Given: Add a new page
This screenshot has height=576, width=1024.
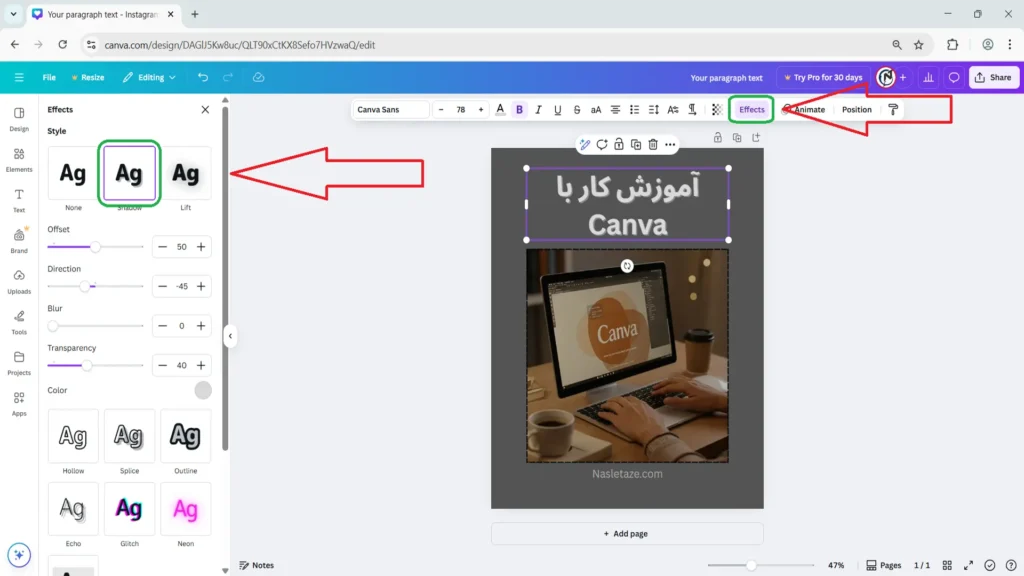Looking at the screenshot, I should click(x=627, y=534).
